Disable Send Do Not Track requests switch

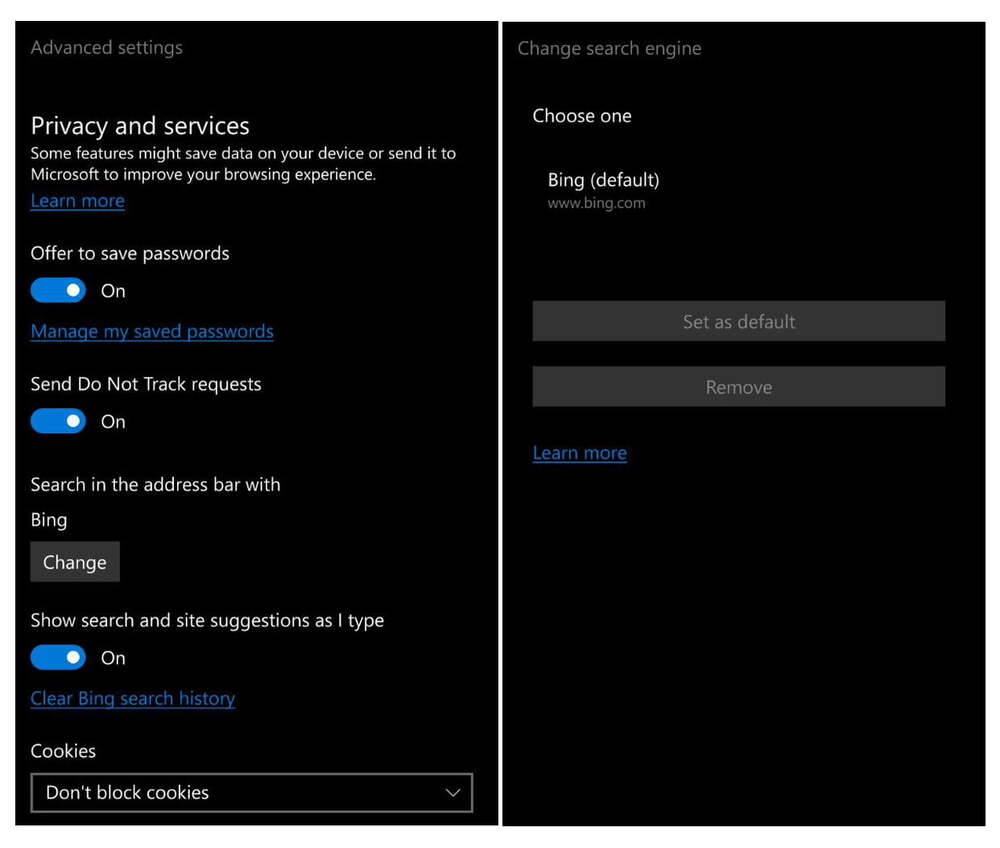point(58,421)
